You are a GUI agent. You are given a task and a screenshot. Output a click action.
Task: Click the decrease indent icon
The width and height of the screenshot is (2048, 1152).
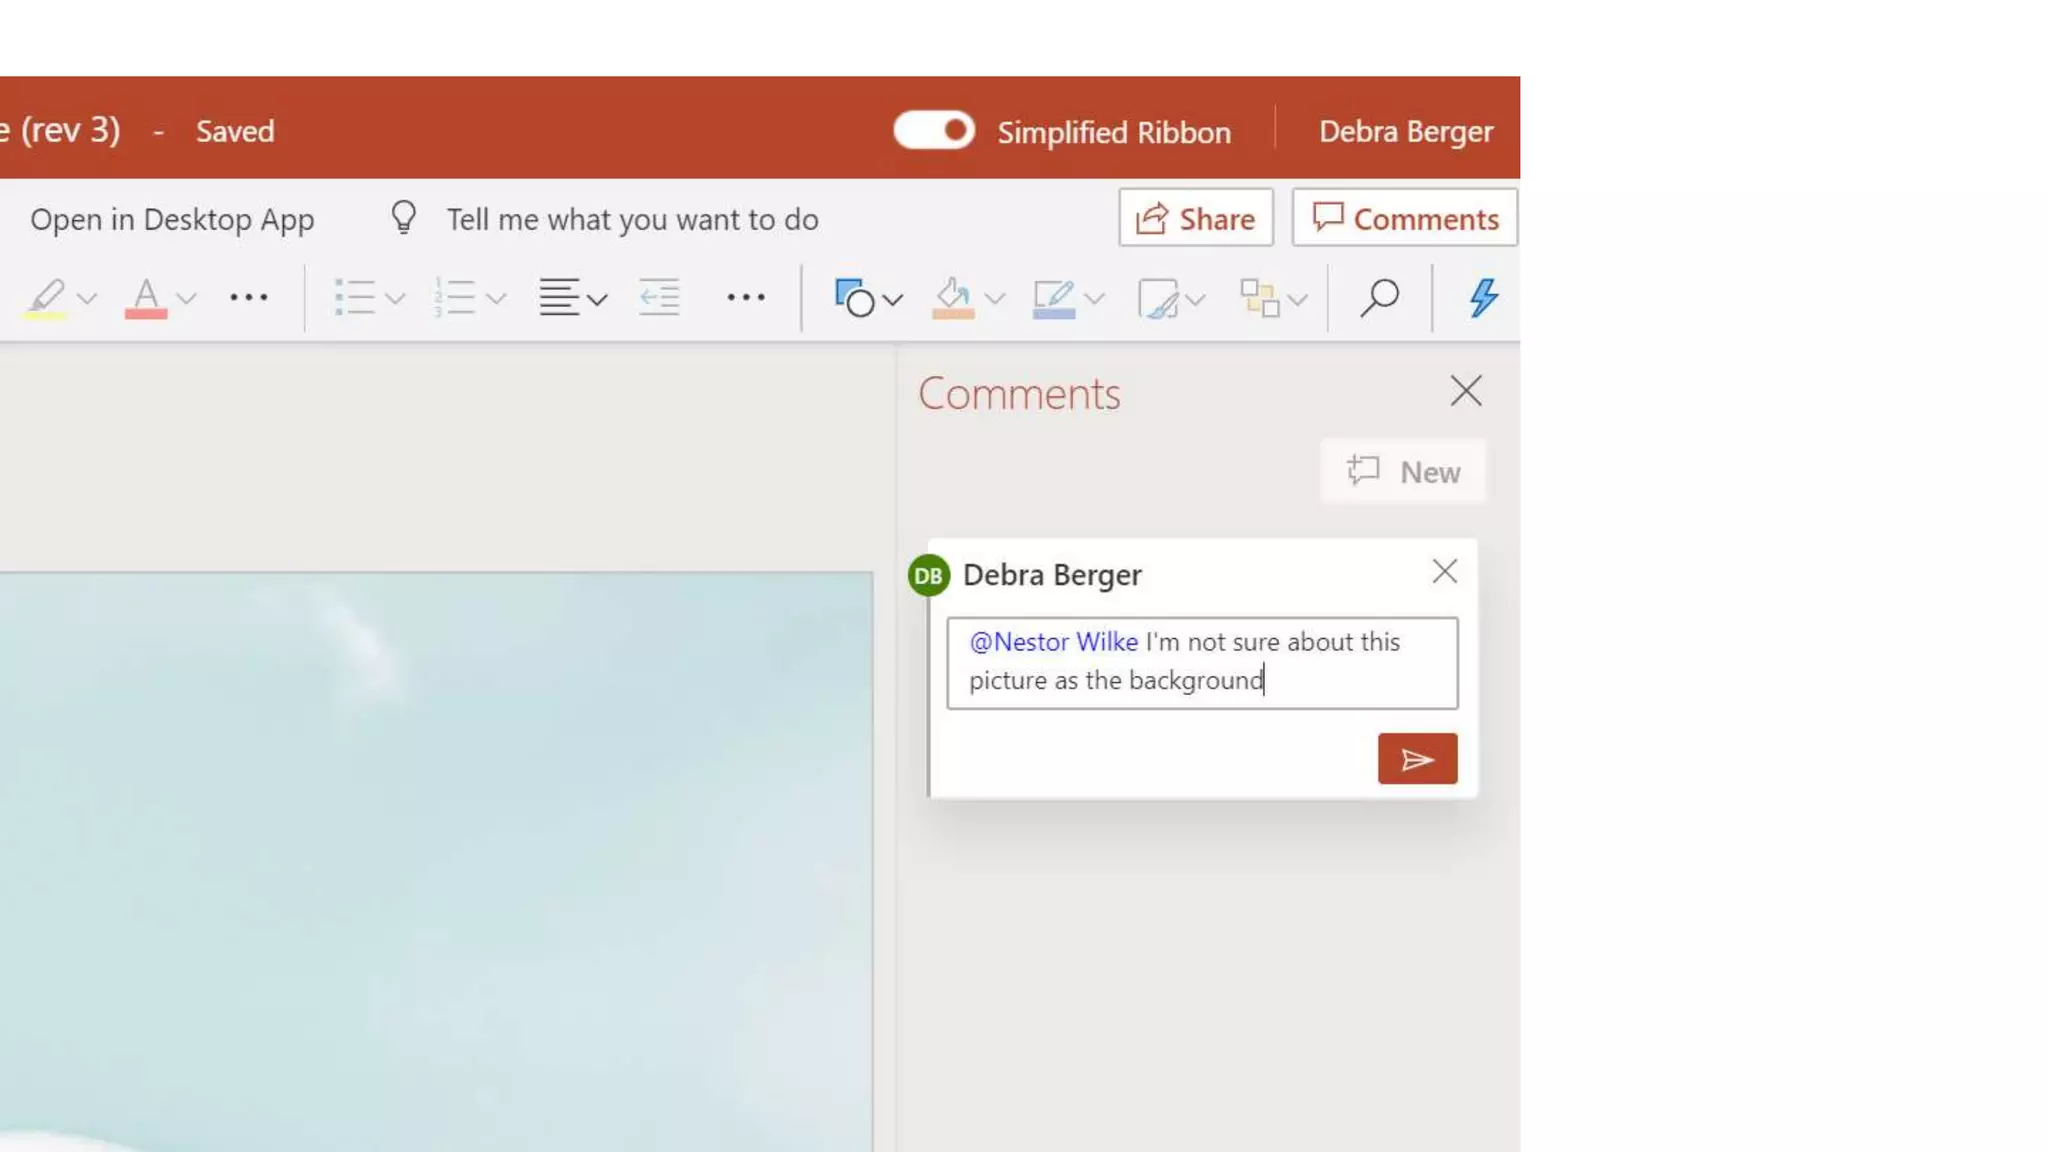click(x=659, y=298)
